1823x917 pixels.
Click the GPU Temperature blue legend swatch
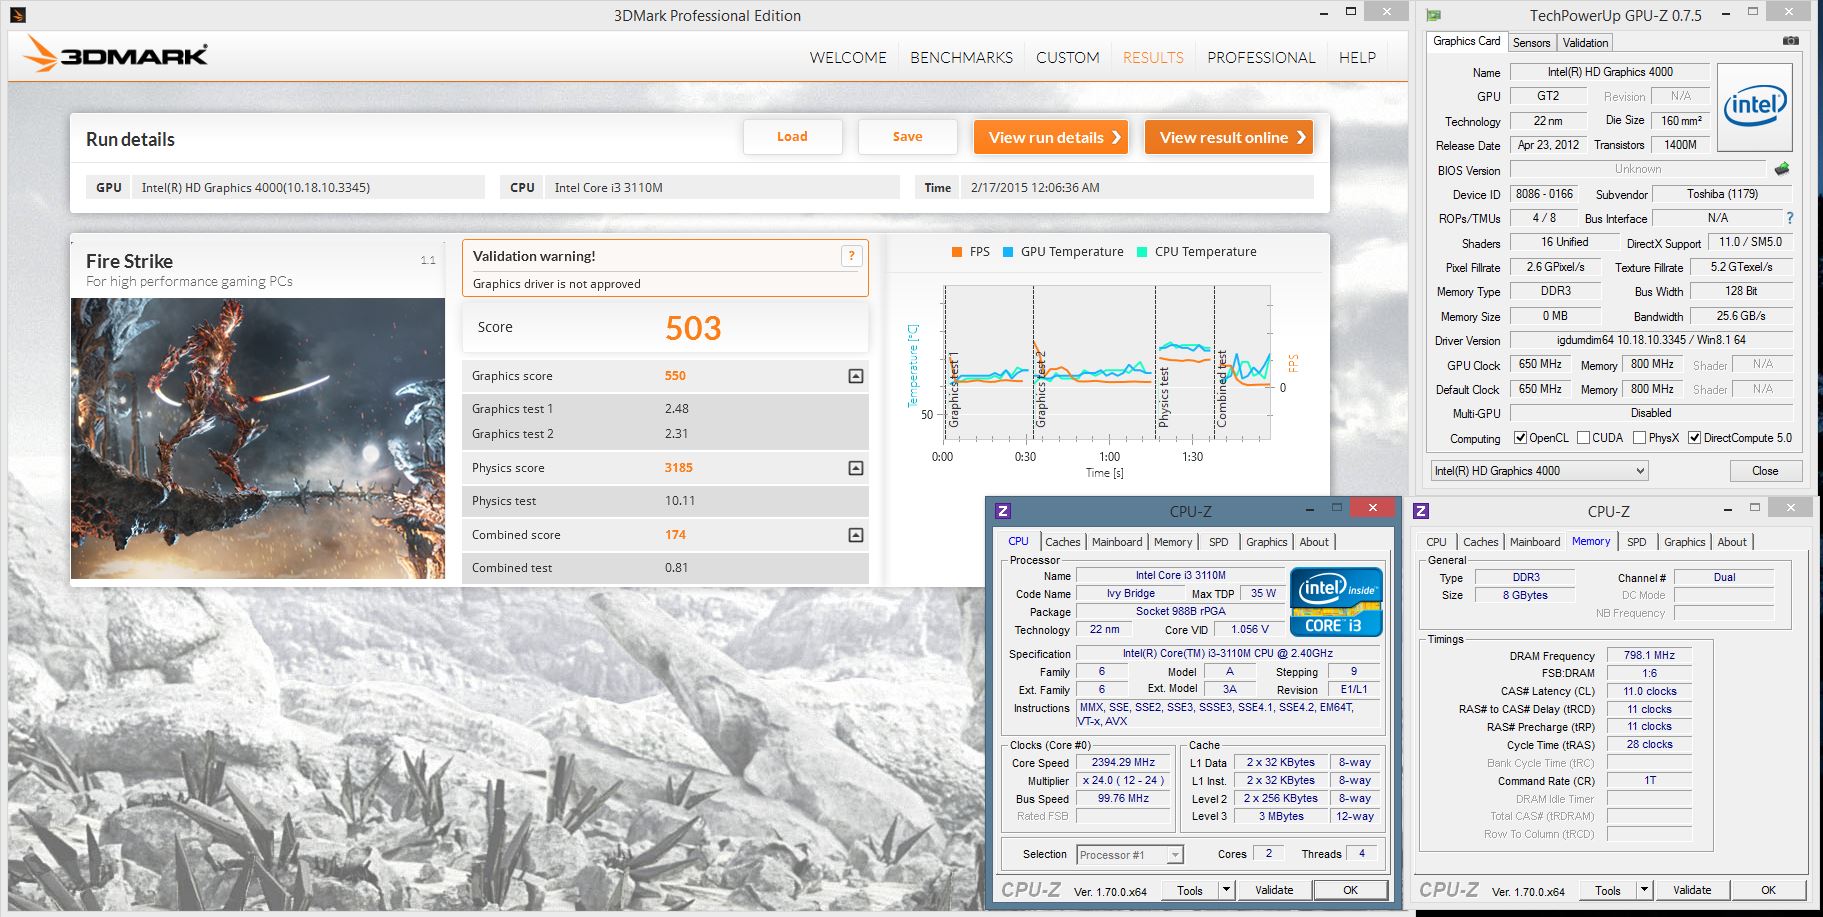1008,252
